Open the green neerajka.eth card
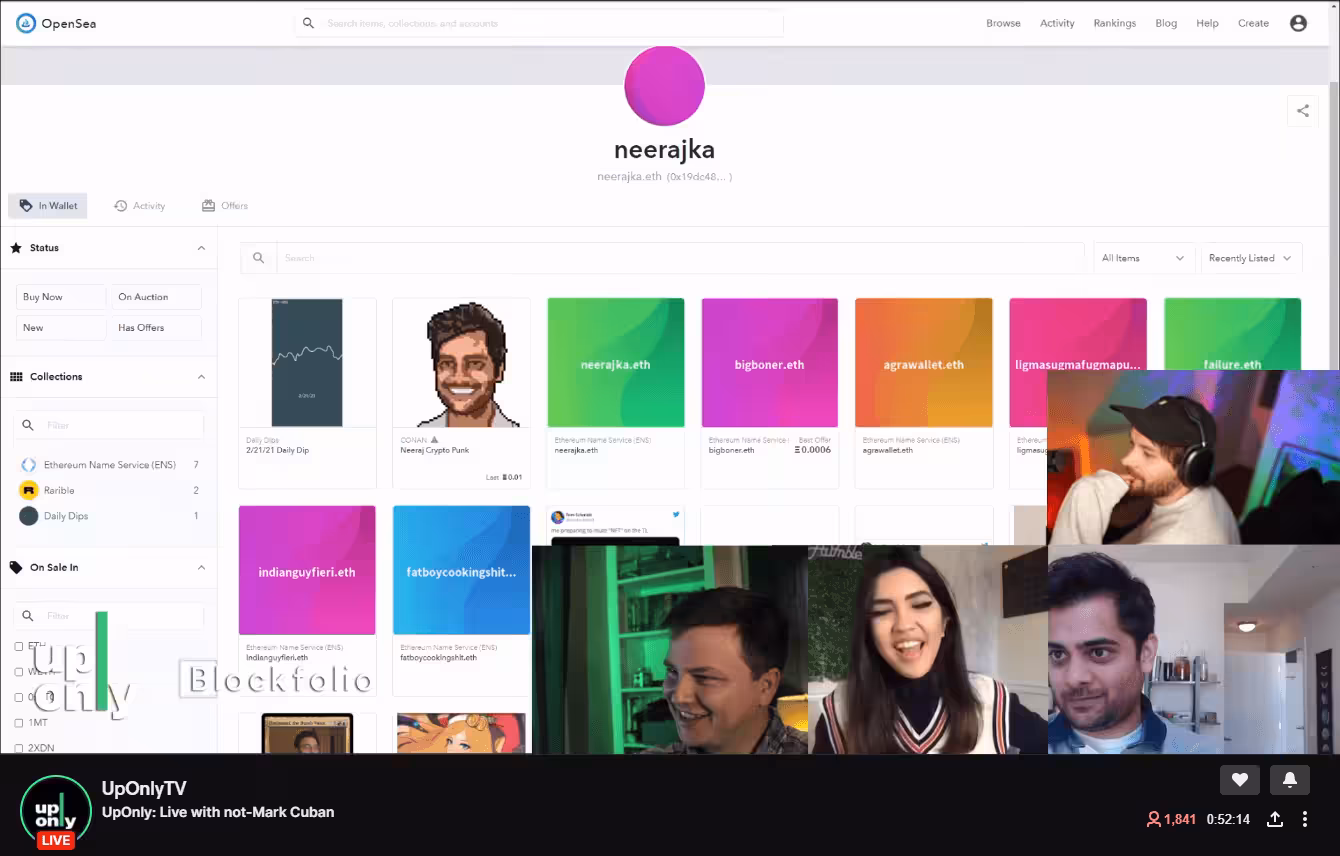This screenshot has height=856, width=1340. click(x=615, y=393)
